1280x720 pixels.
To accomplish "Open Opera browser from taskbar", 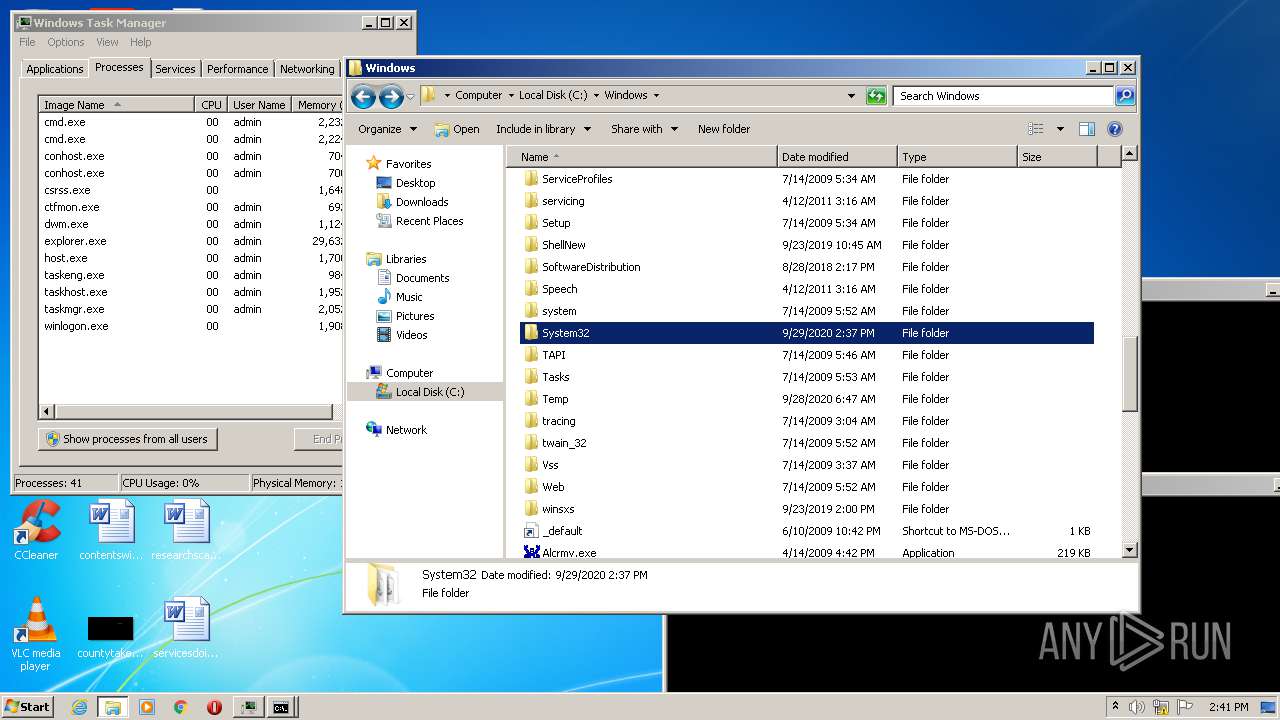I will coord(214,707).
